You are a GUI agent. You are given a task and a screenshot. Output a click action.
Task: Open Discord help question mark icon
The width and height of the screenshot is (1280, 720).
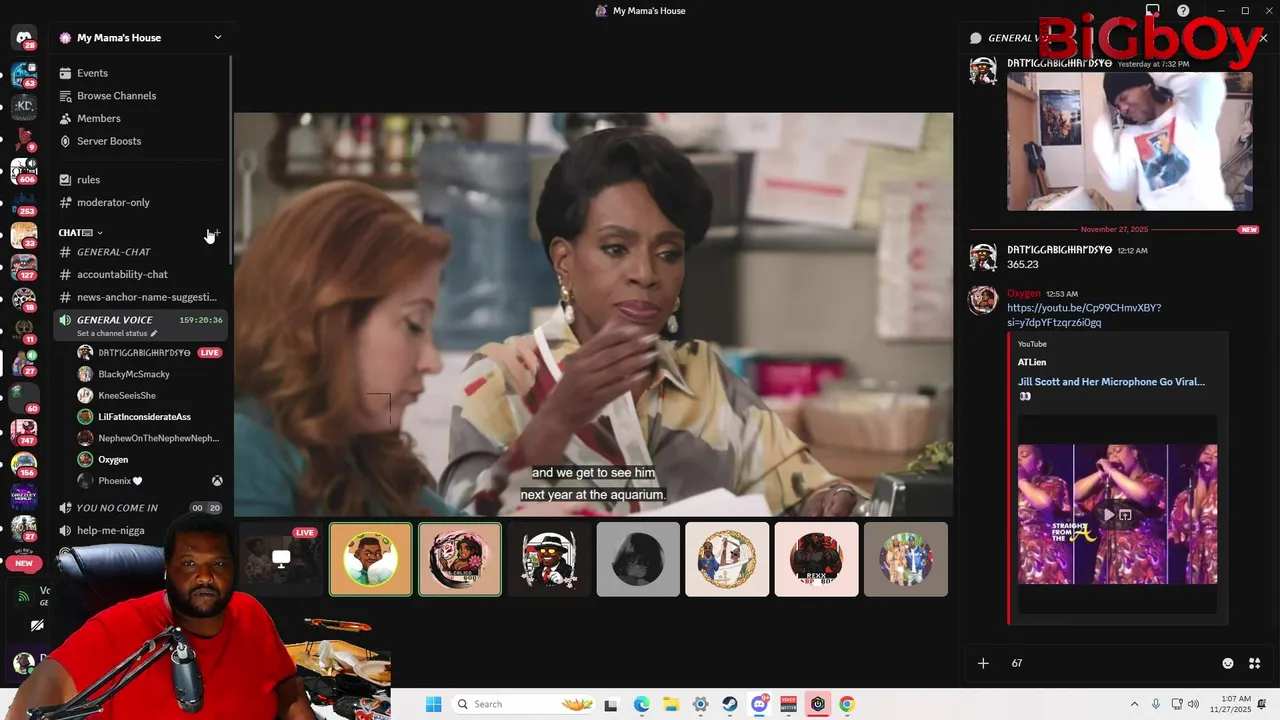tap(1183, 11)
